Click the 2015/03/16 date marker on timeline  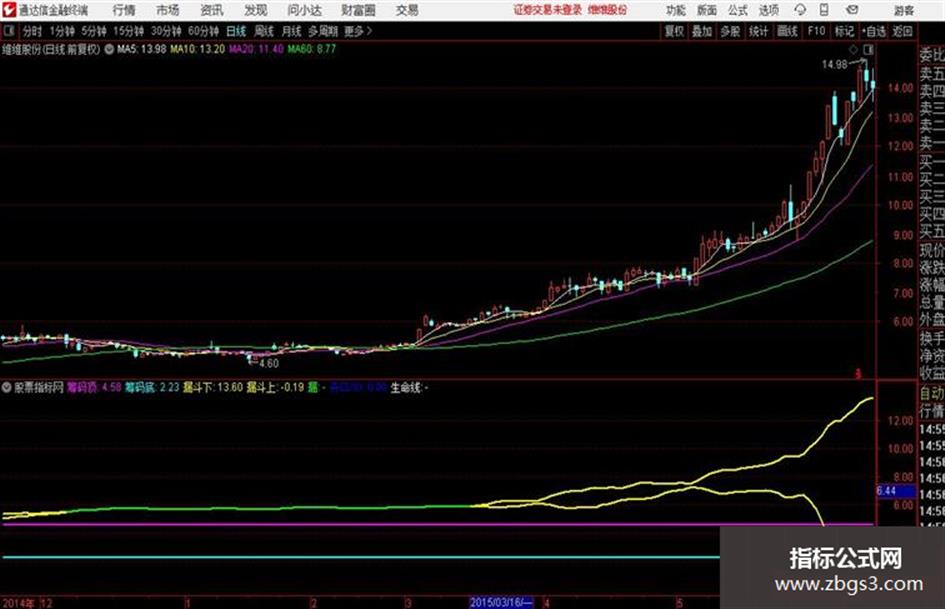pos(501,602)
